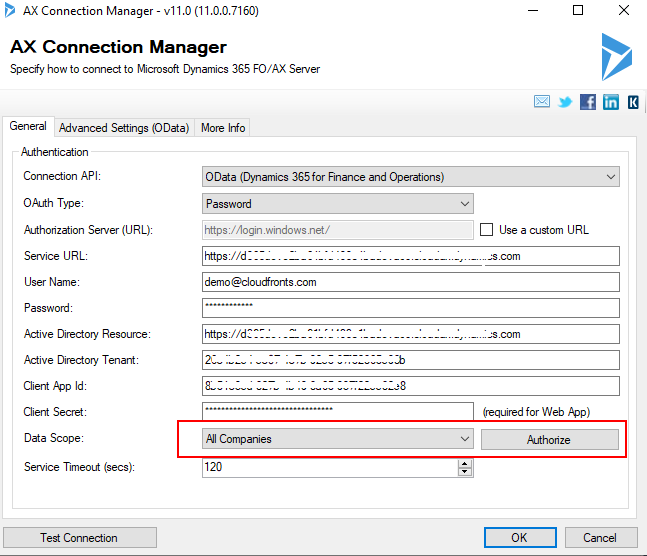Click the Dynamics logo in header
The height and width of the screenshot is (556, 647).
click(x=616, y=57)
